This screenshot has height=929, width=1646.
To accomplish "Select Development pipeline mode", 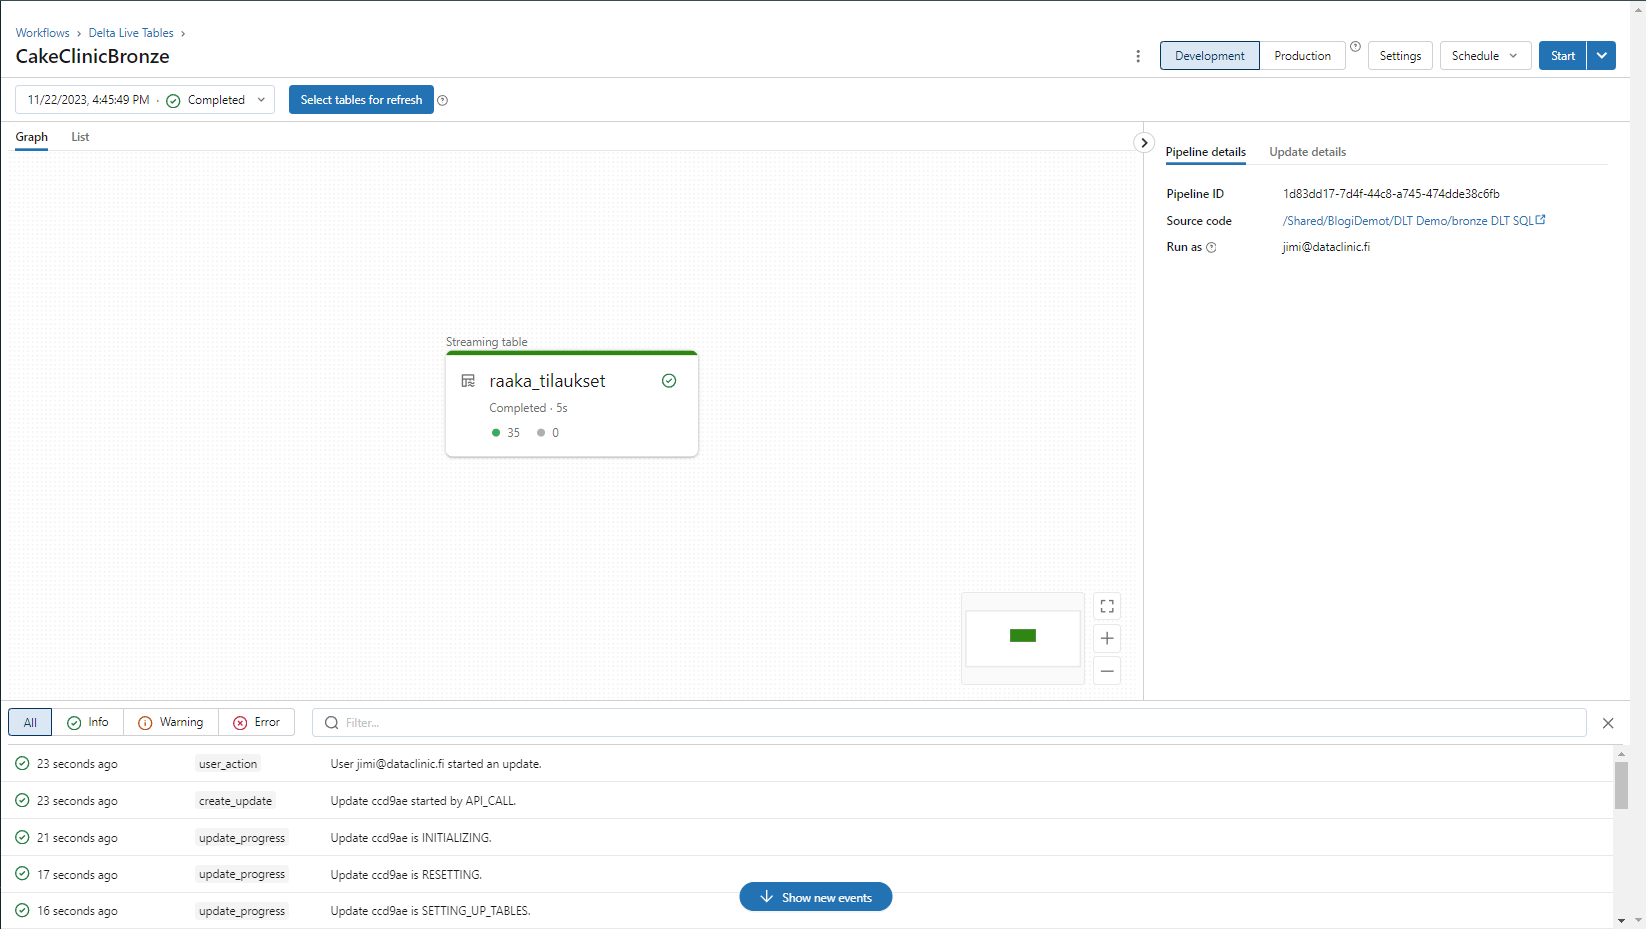I will click(x=1209, y=56).
